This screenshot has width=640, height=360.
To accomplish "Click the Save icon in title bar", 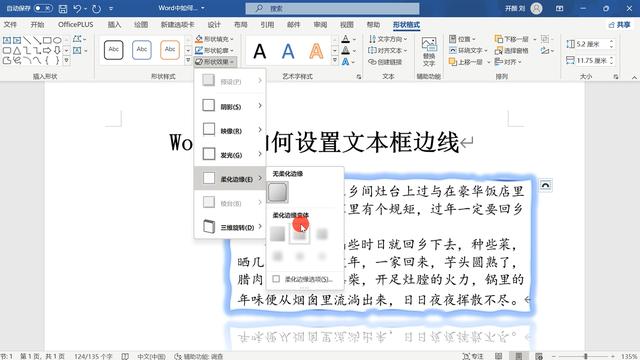I will (63, 8).
